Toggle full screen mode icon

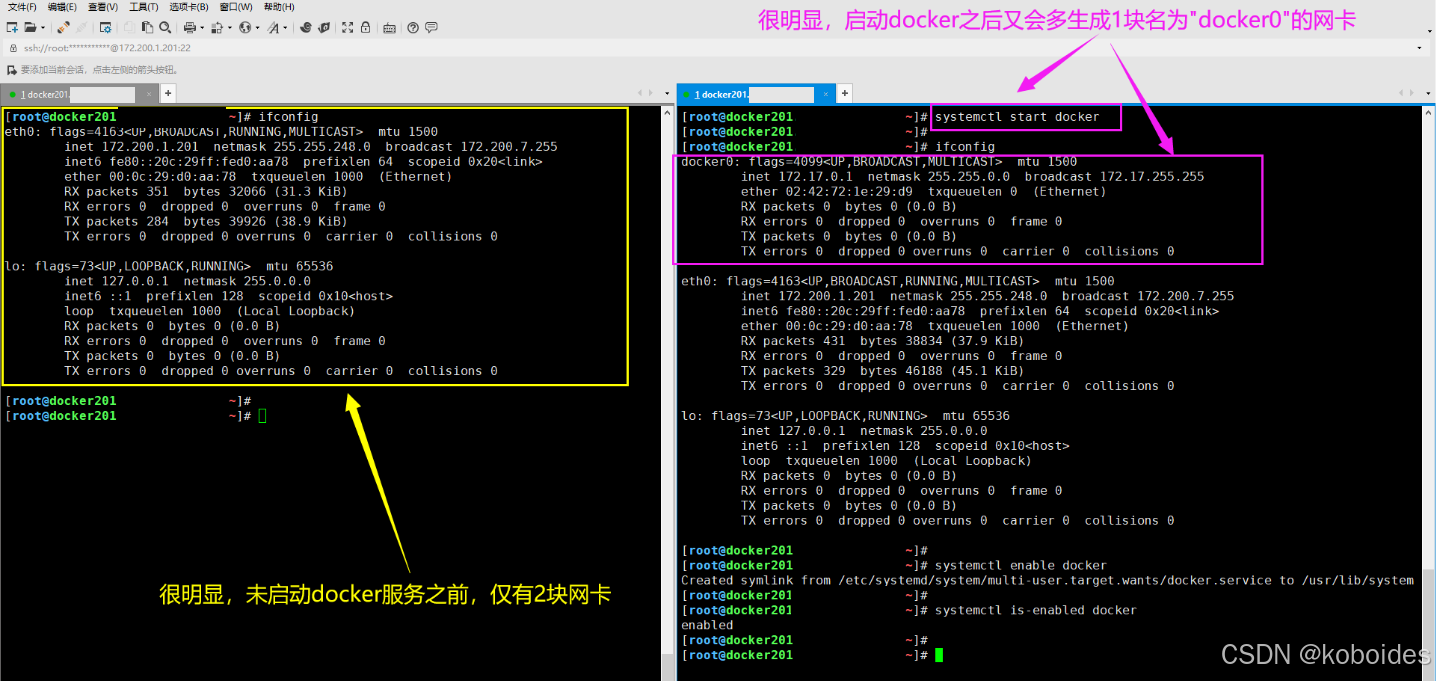[x=347, y=28]
